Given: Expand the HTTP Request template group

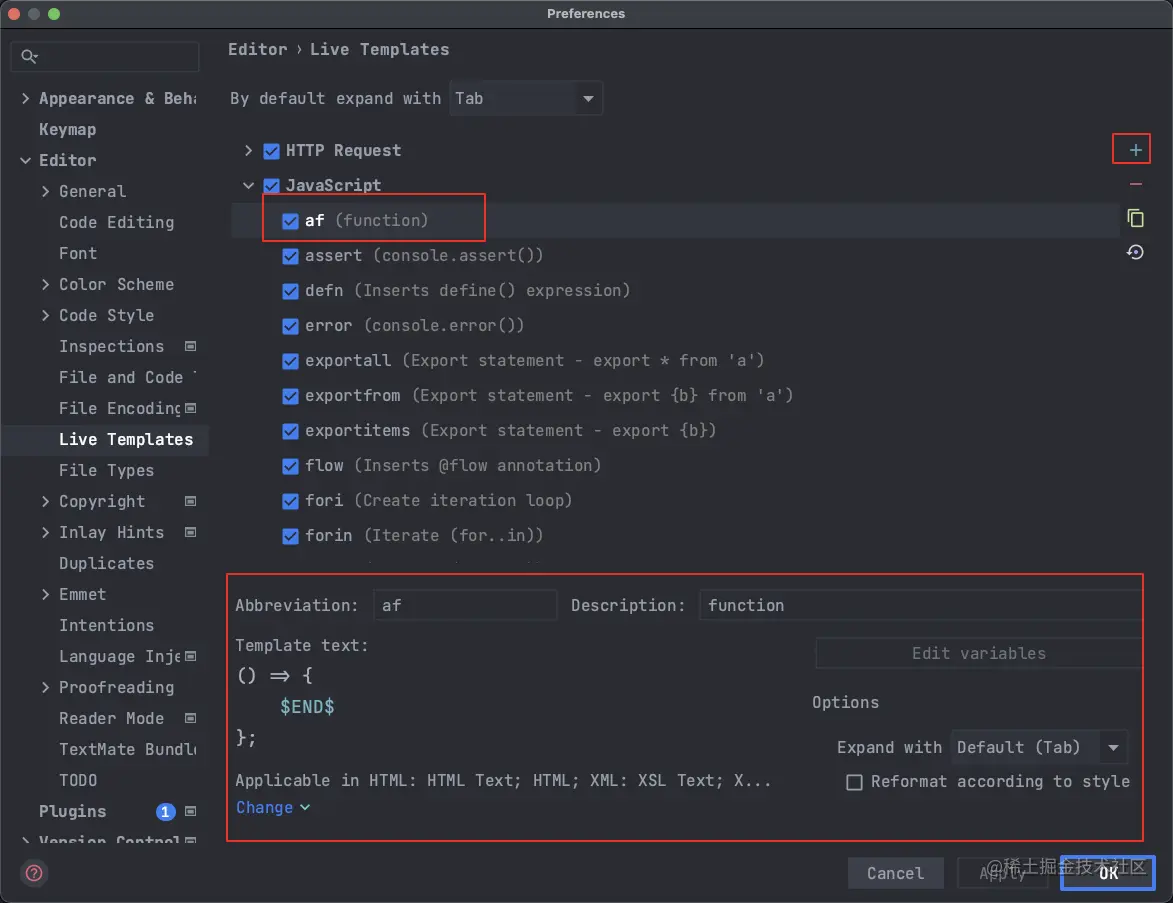Looking at the screenshot, I should tap(248, 150).
